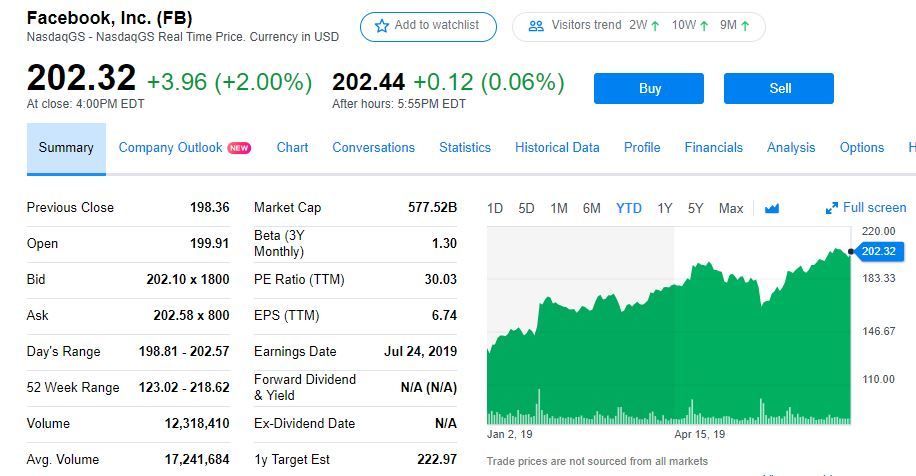Click the Jan 2, 19 axis label

[x=509, y=435]
